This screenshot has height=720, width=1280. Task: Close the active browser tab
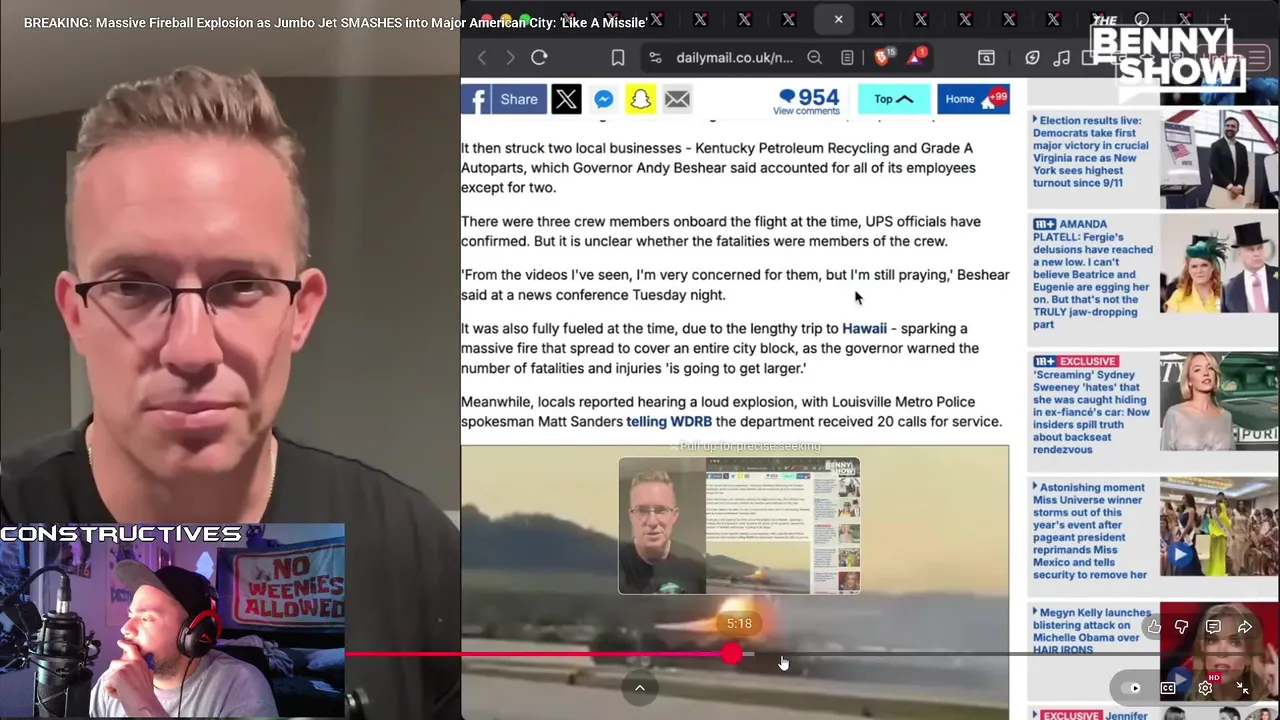click(x=838, y=19)
